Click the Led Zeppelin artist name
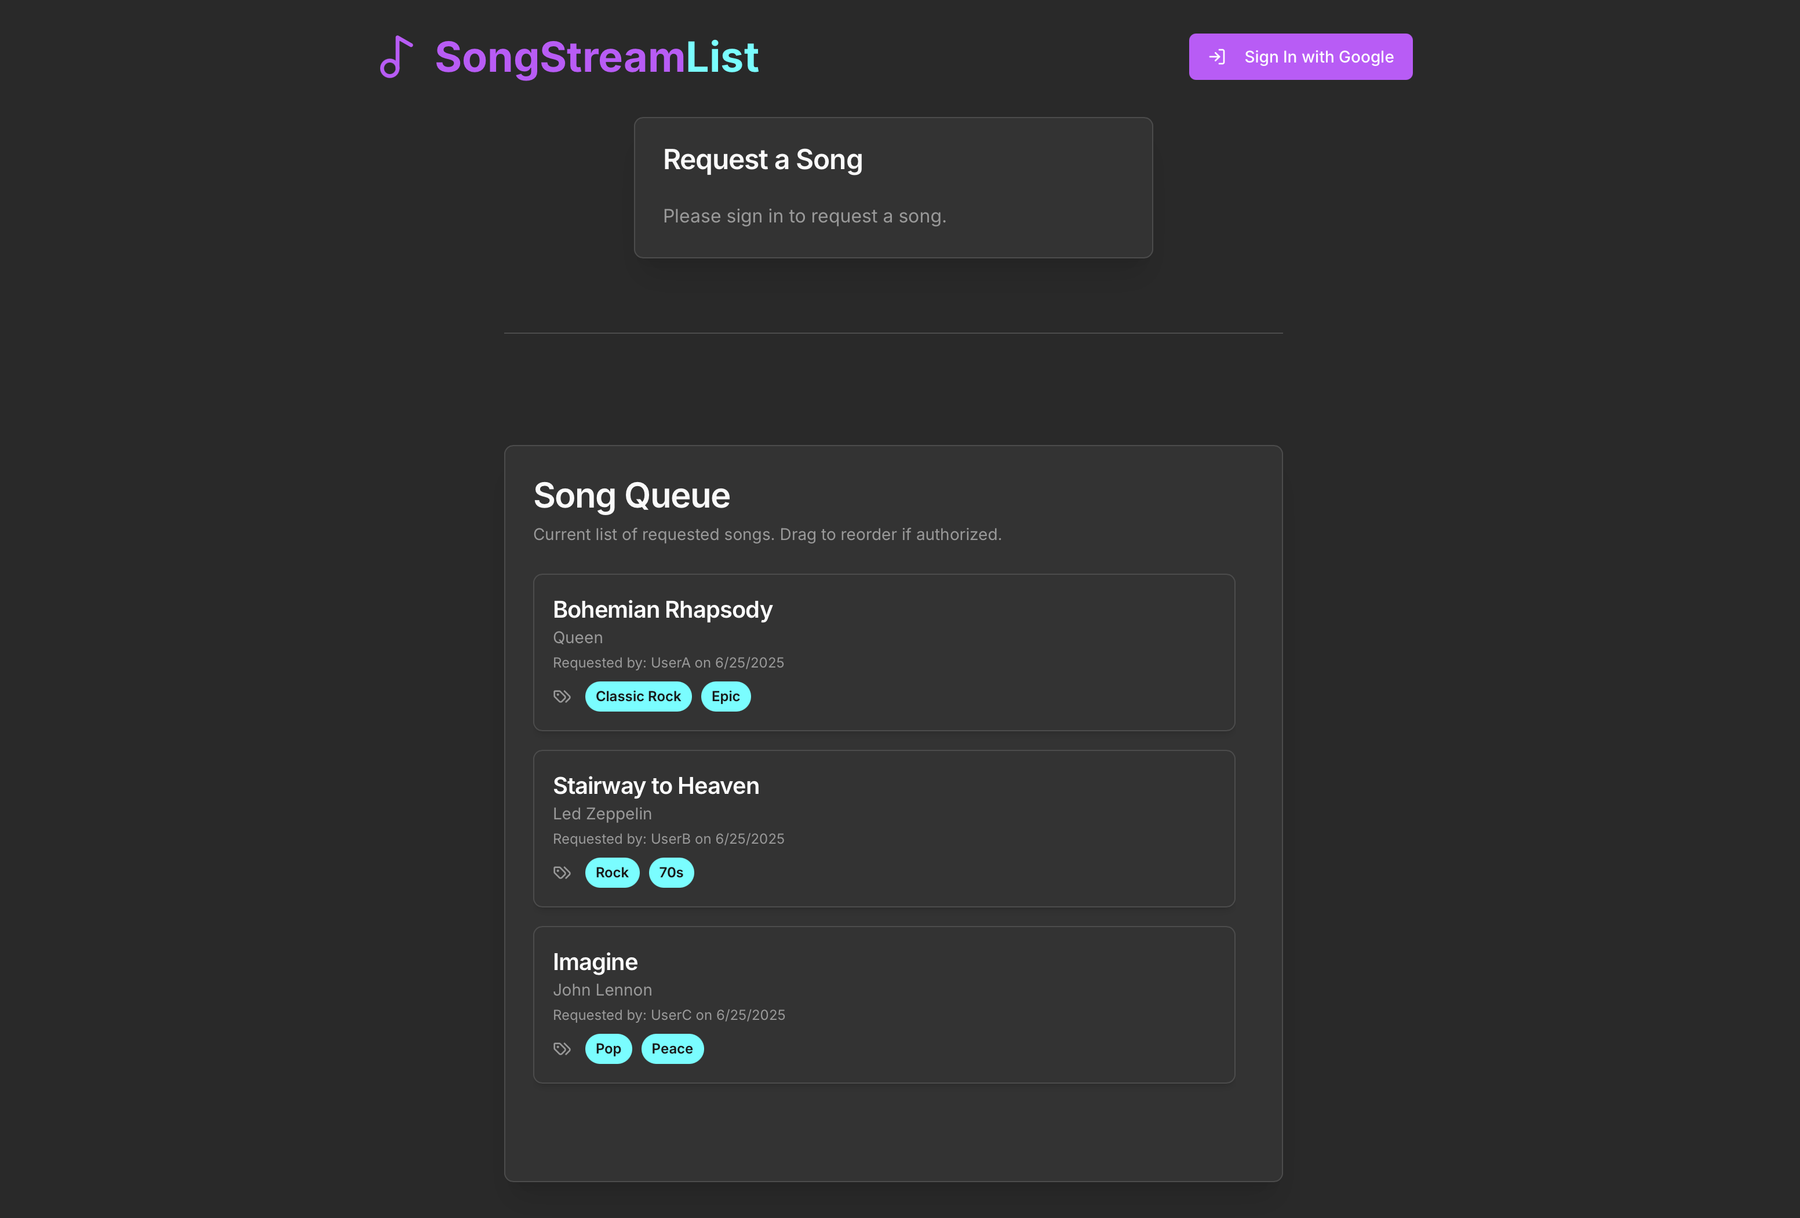 602,814
